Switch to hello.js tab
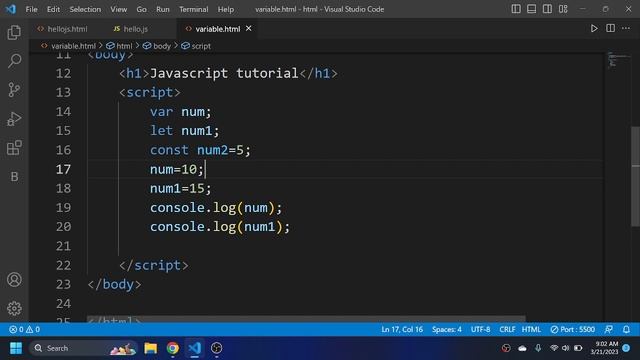Screen dimensions: 640x360 pyautogui.click(x=136, y=29)
